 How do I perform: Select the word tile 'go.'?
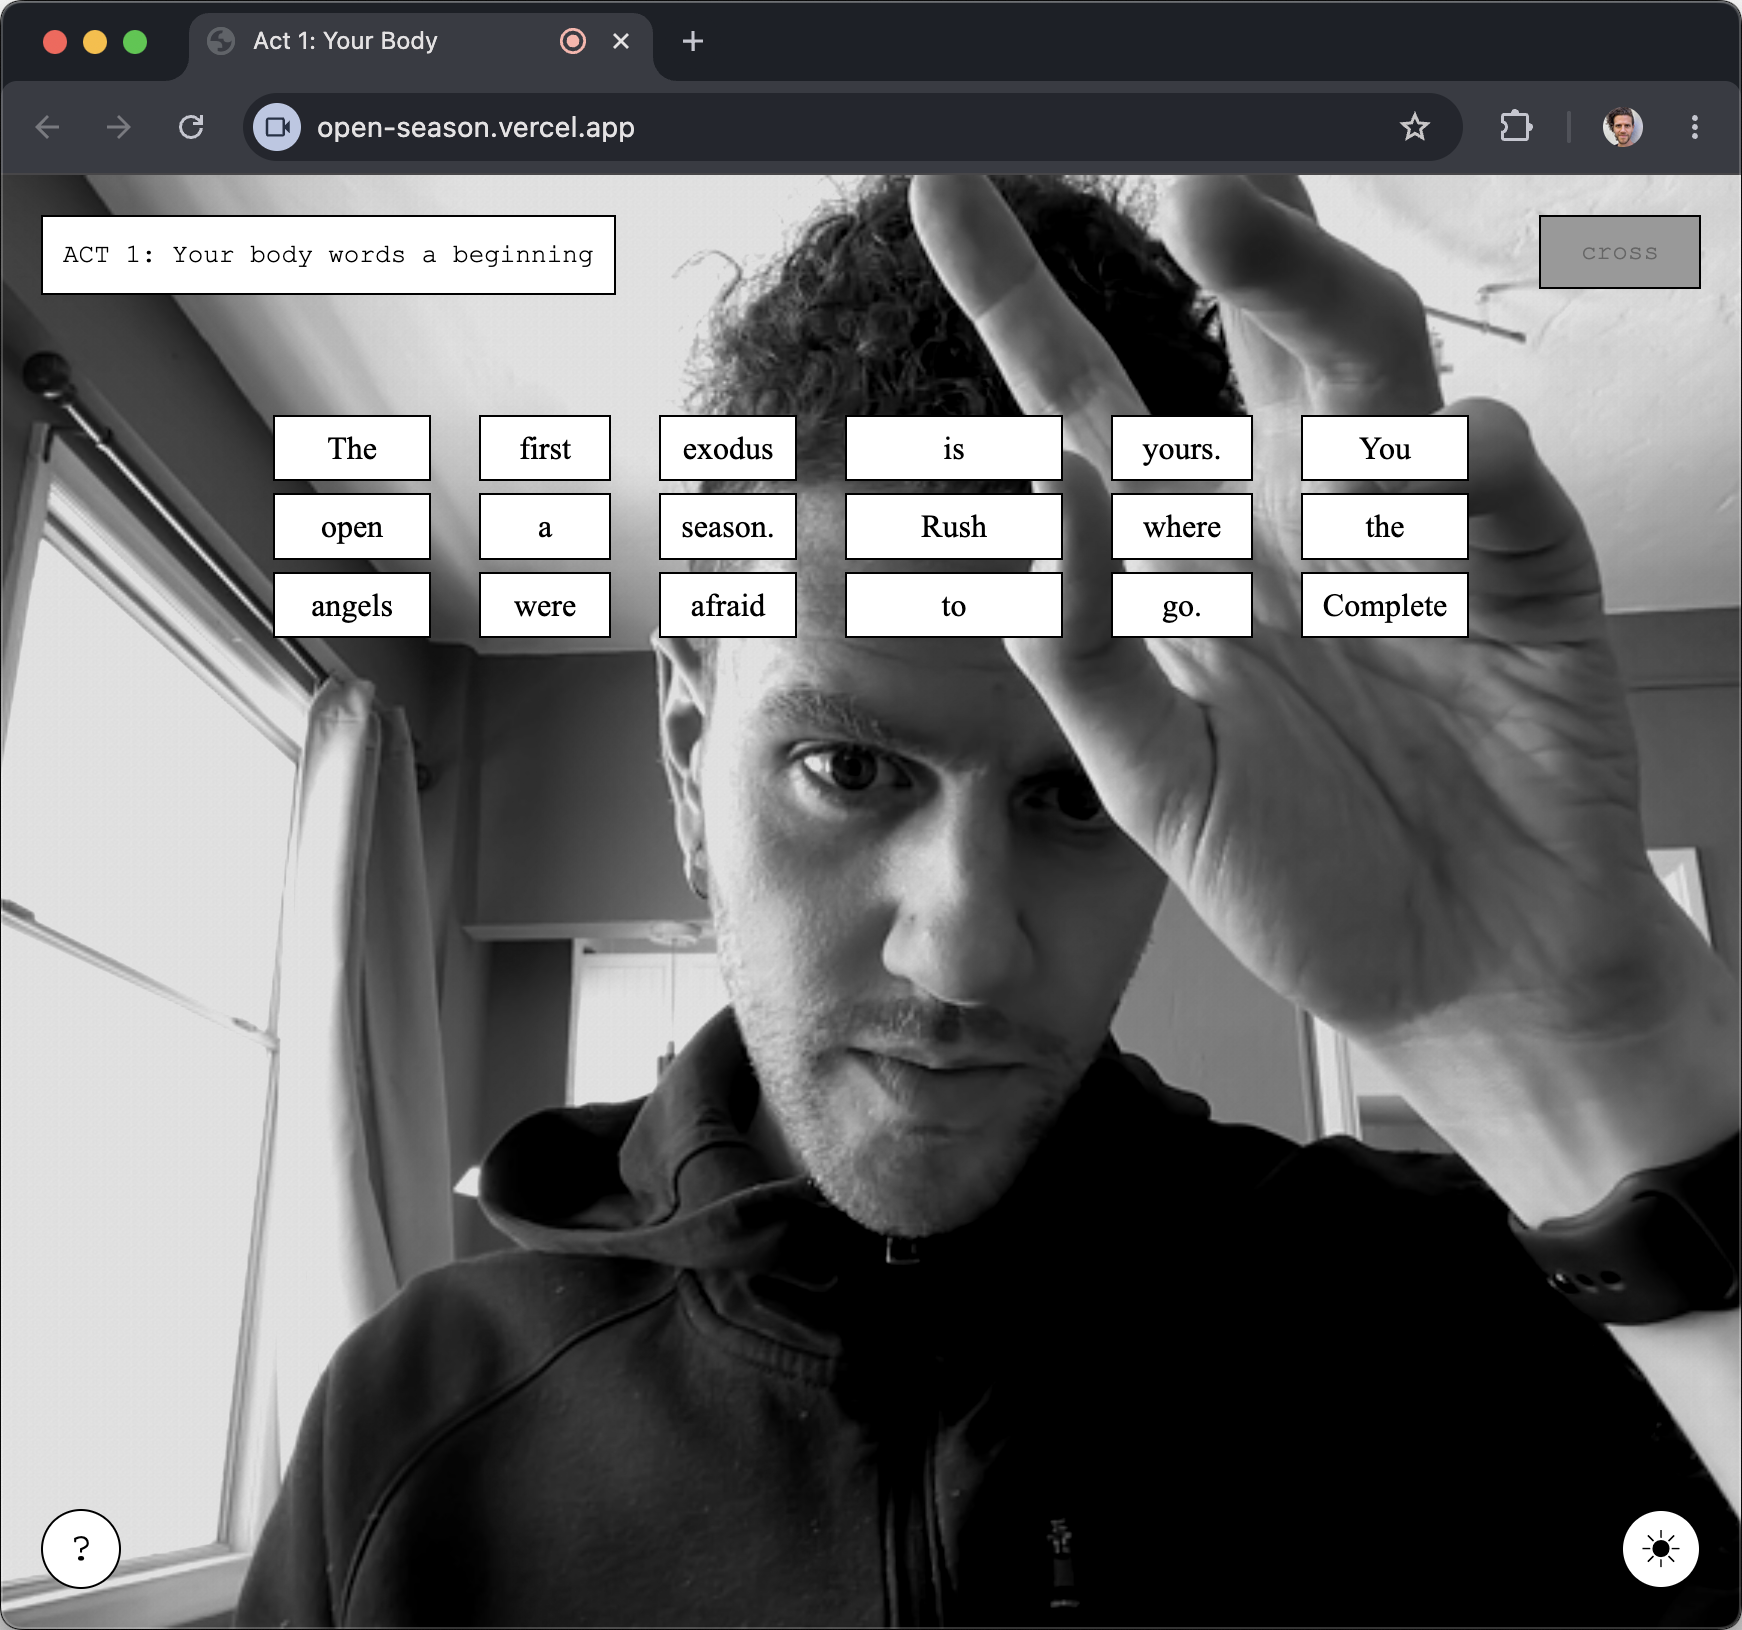1182,605
